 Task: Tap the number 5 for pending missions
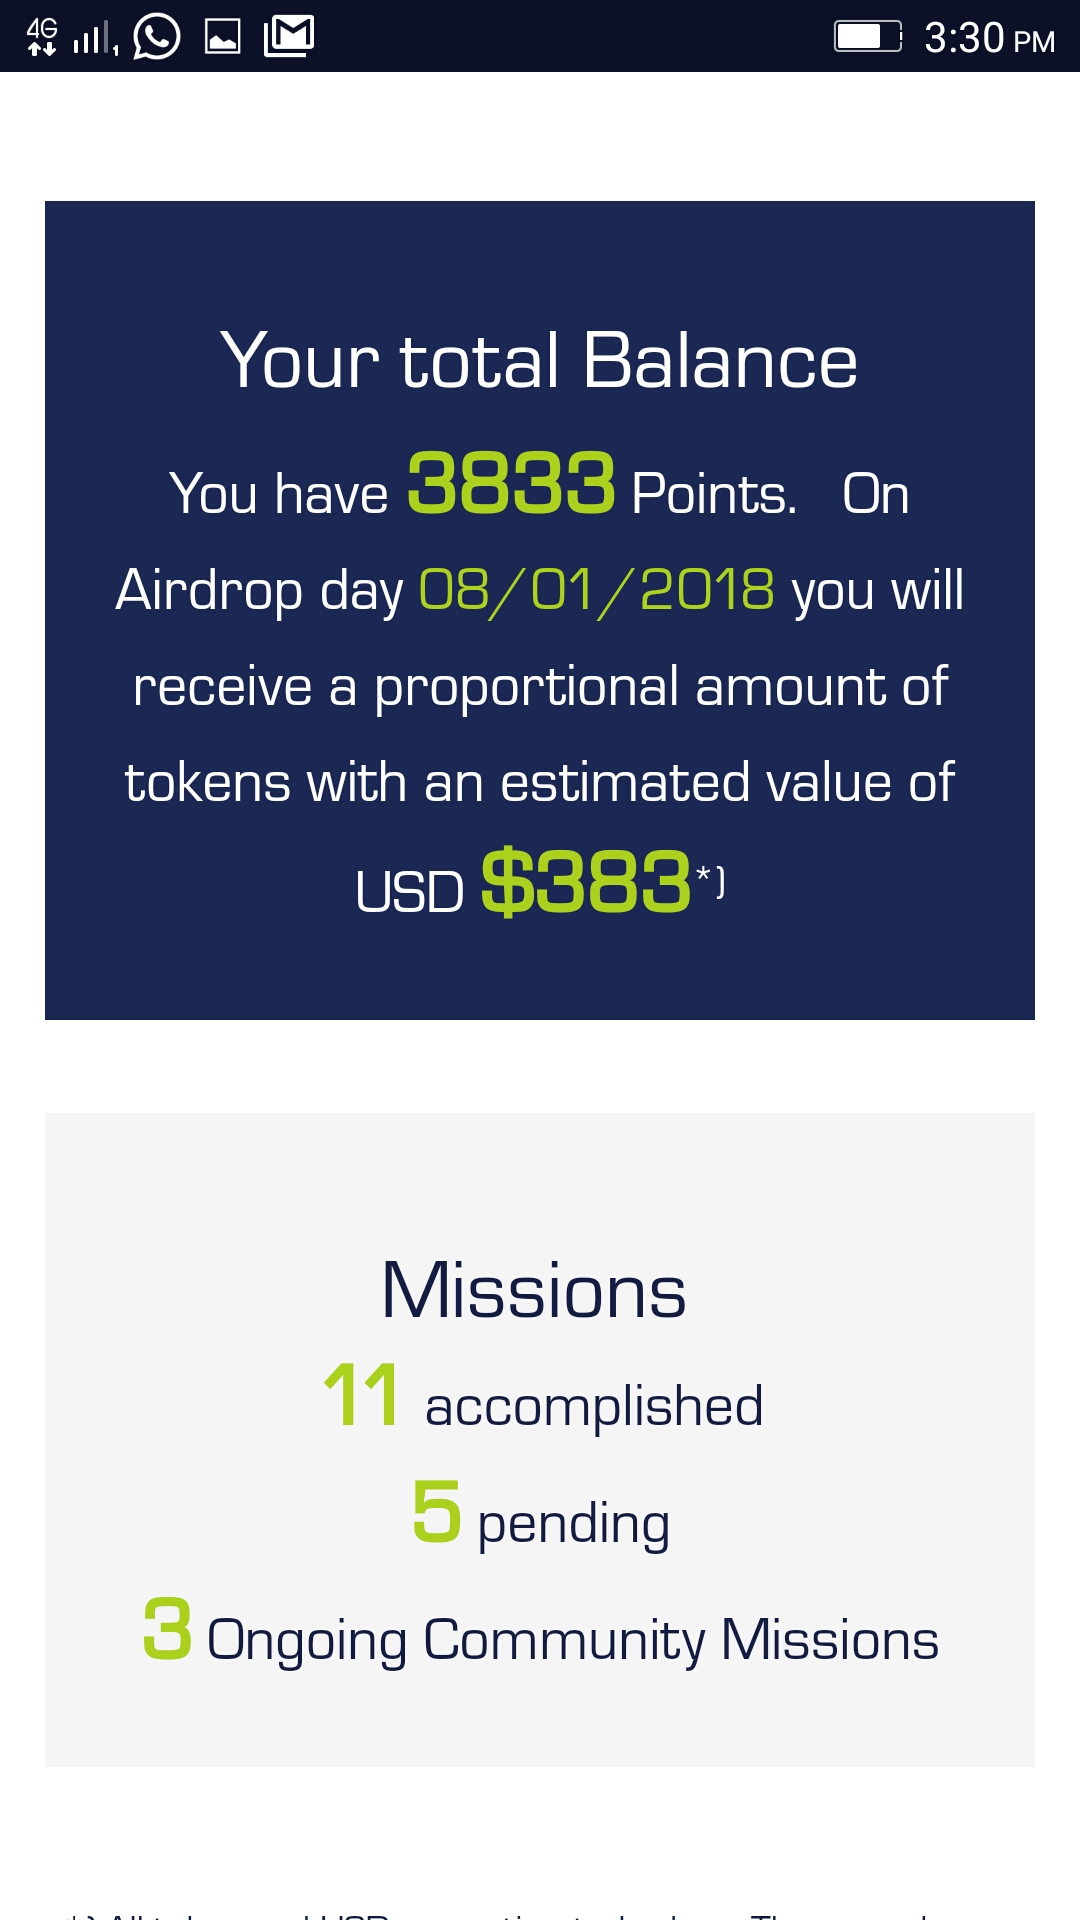[x=437, y=1512]
